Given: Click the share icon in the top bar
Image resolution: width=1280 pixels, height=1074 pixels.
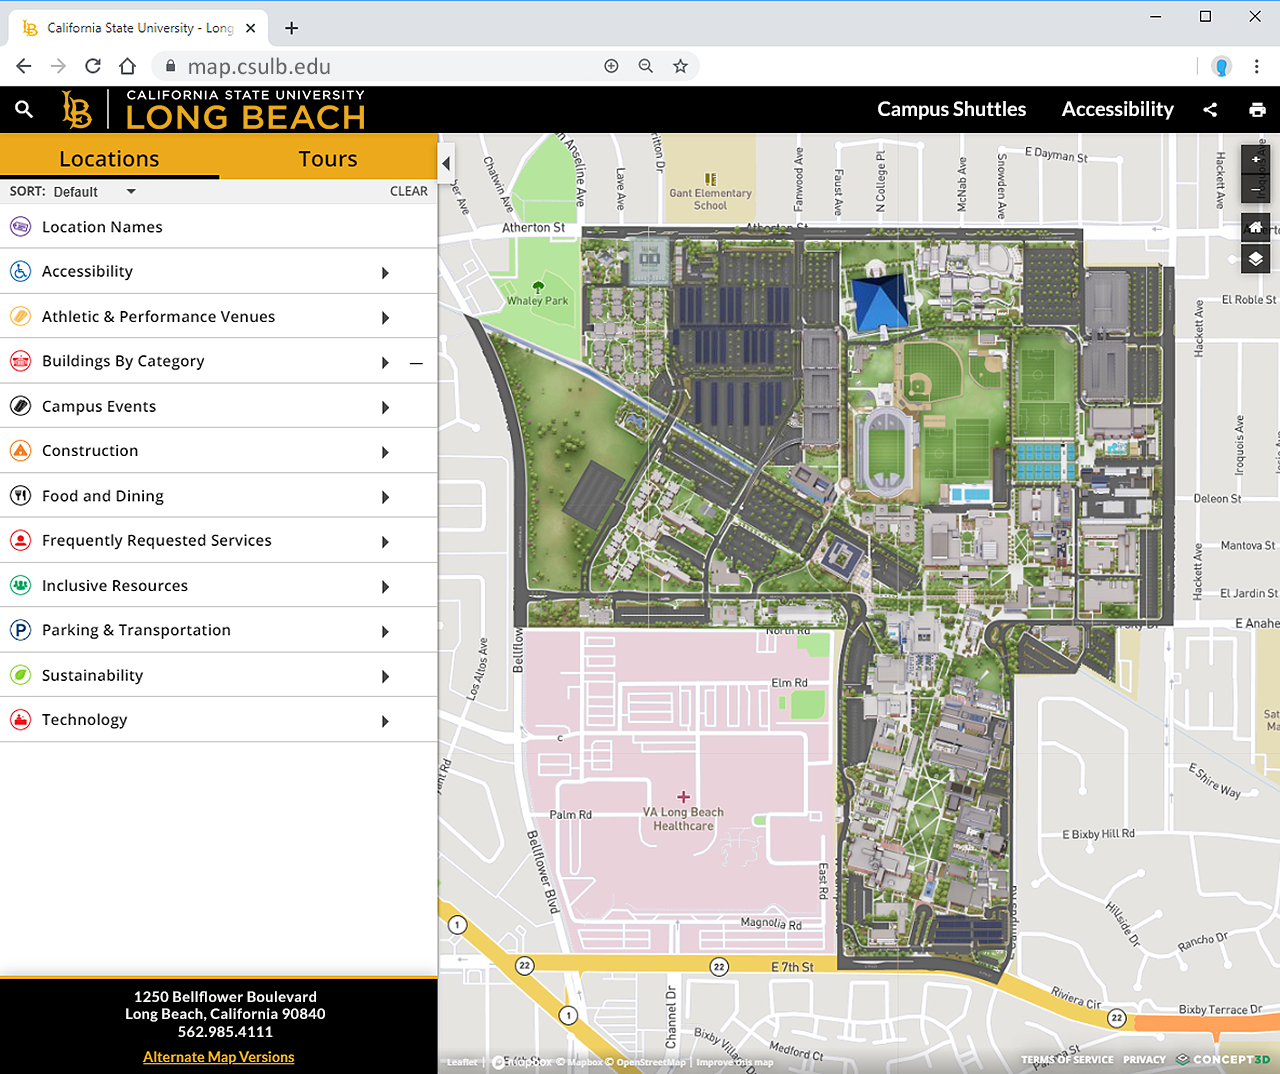Looking at the screenshot, I should (1210, 110).
